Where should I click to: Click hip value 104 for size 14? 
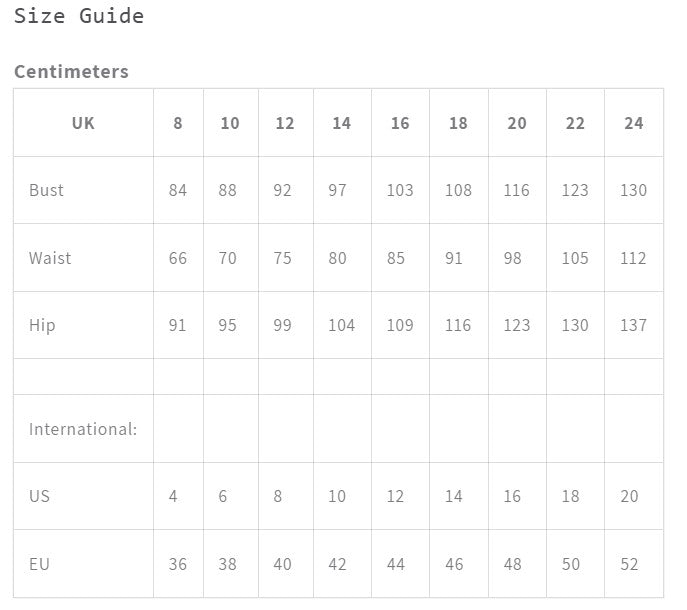341,325
